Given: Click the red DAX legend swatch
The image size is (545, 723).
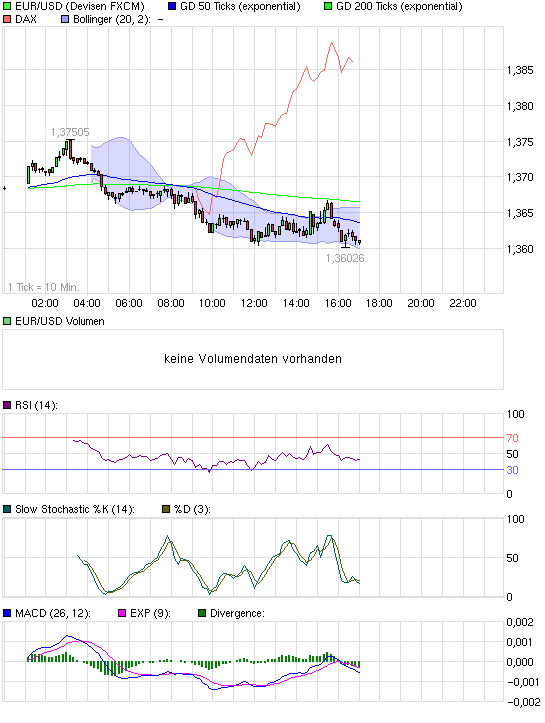Looking at the screenshot, I should 7,19.
